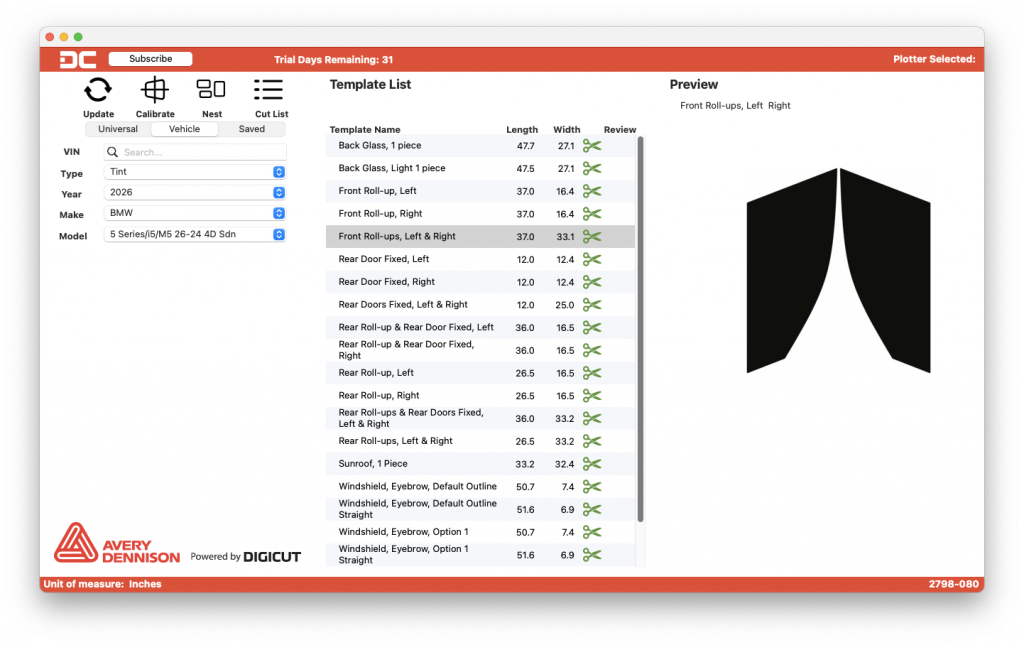Expand the Type dropdown showing Tint
This screenshot has height=645, width=1024.
coord(195,172)
